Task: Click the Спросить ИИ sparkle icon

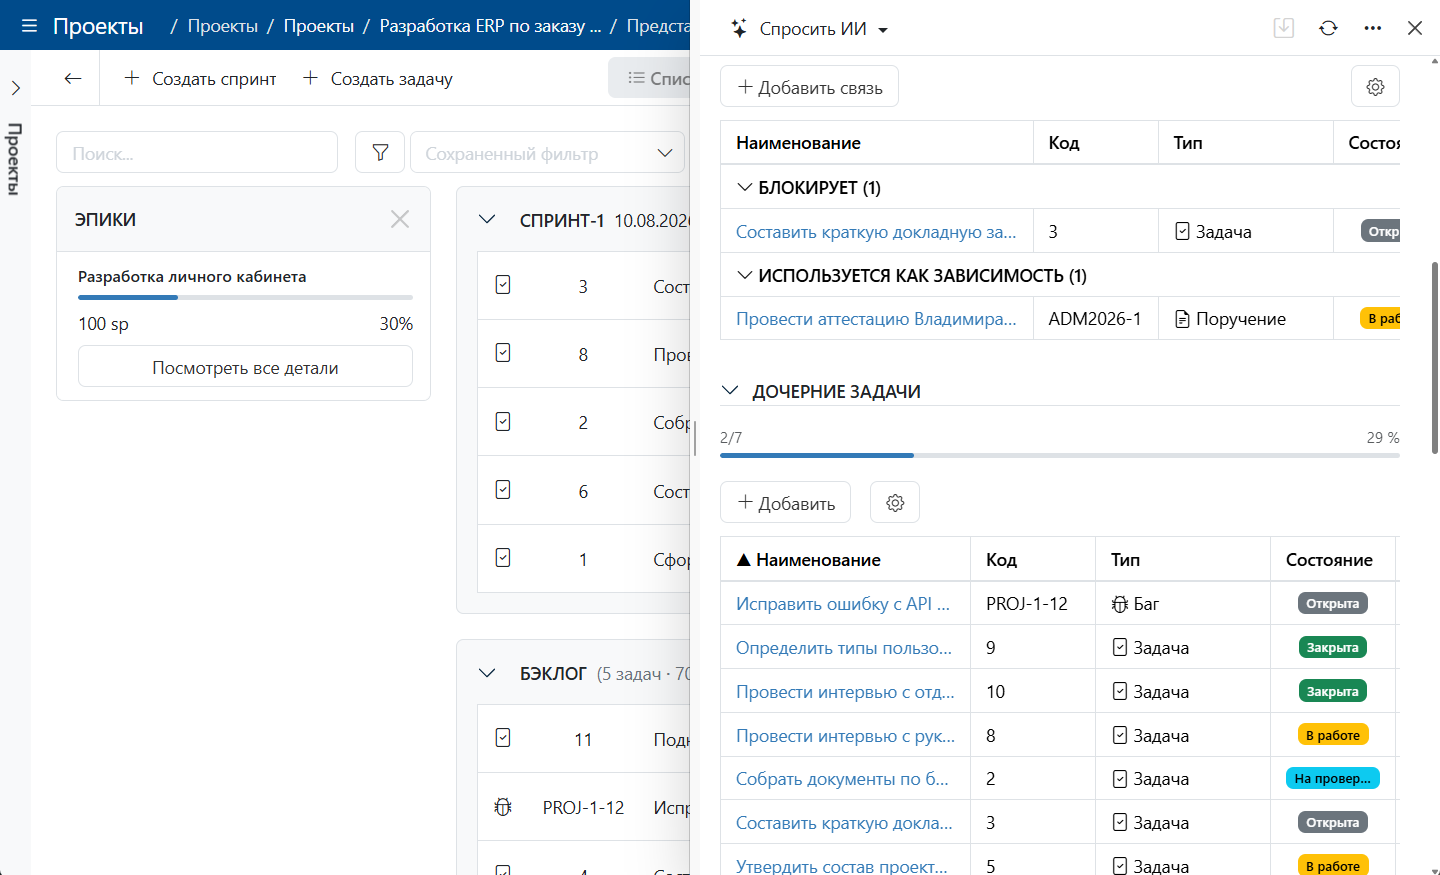Action: [x=739, y=29]
